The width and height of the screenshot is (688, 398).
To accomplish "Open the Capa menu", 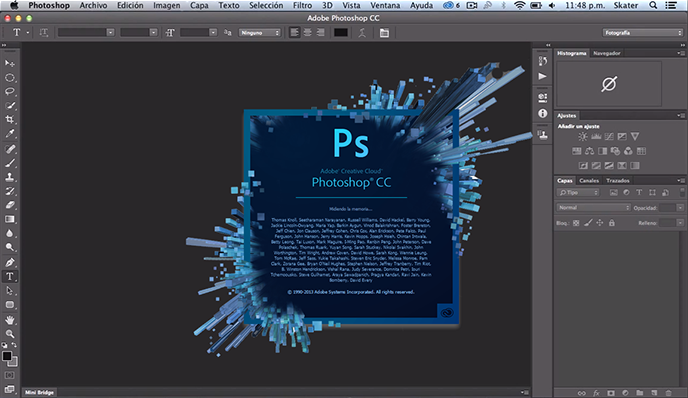I will click(199, 5).
